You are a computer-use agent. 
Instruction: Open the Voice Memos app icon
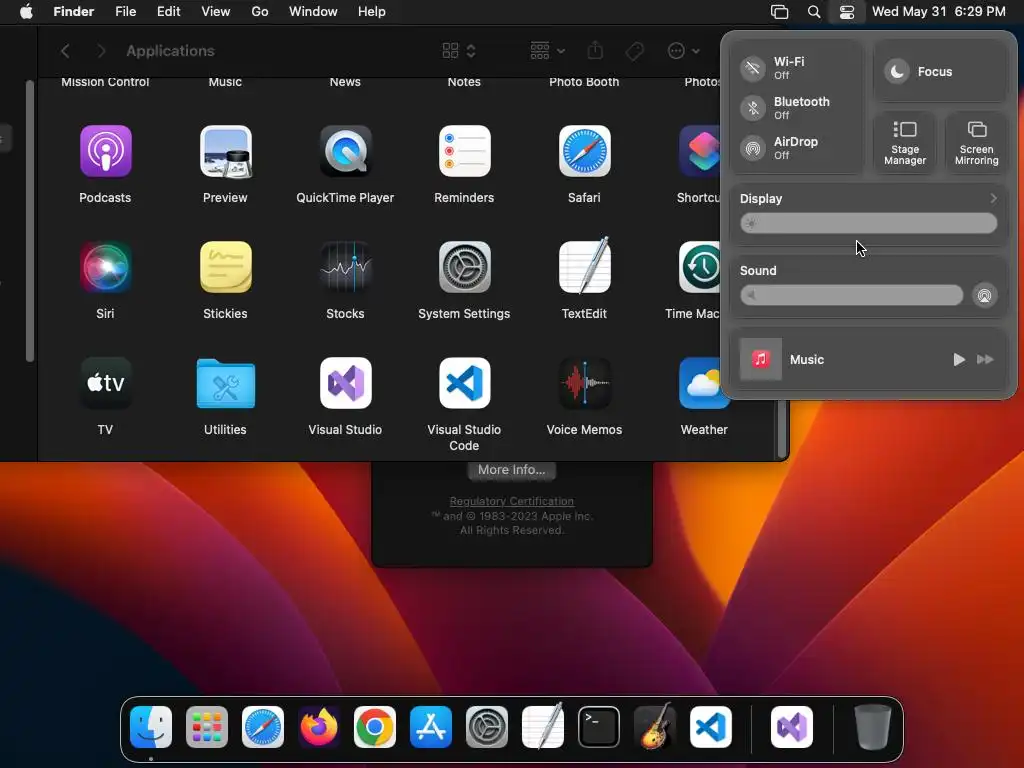click(x=584, y=383)
